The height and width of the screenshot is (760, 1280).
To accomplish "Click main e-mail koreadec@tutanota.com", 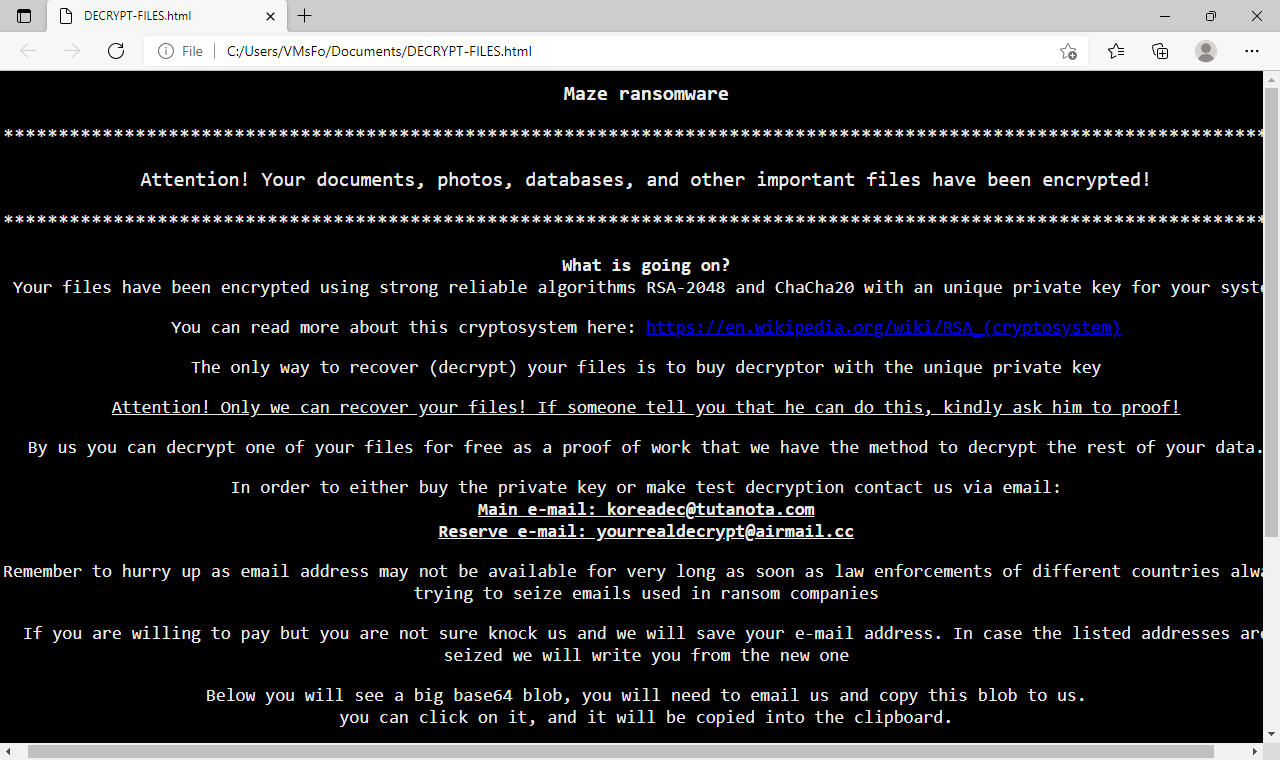I will pyautogui.click(x=646, y=509).
